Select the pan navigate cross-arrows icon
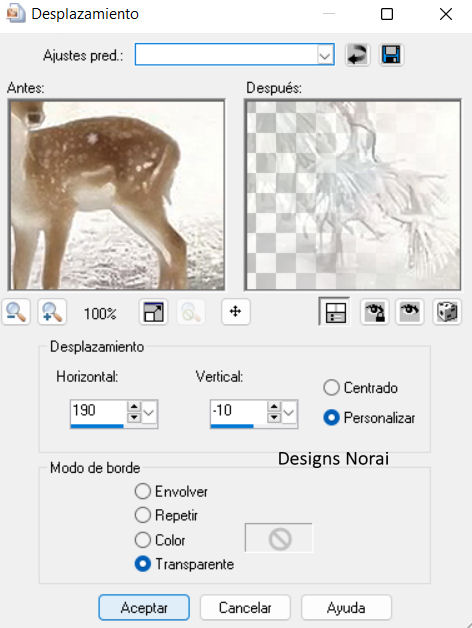Screen dimensions: 472x628 coord(236,311)
